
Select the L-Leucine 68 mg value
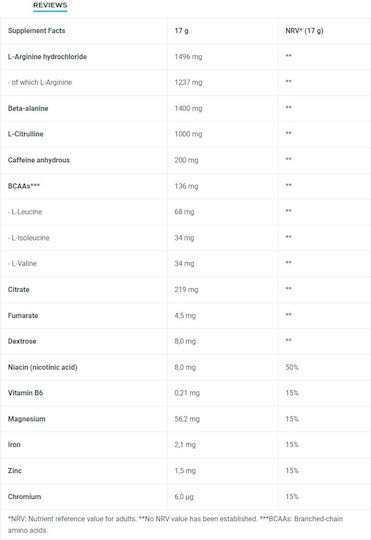click(184, 212)
